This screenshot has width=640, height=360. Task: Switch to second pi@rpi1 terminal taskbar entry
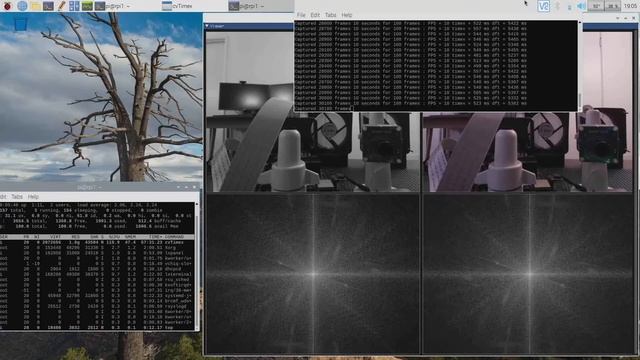point(246,6)
